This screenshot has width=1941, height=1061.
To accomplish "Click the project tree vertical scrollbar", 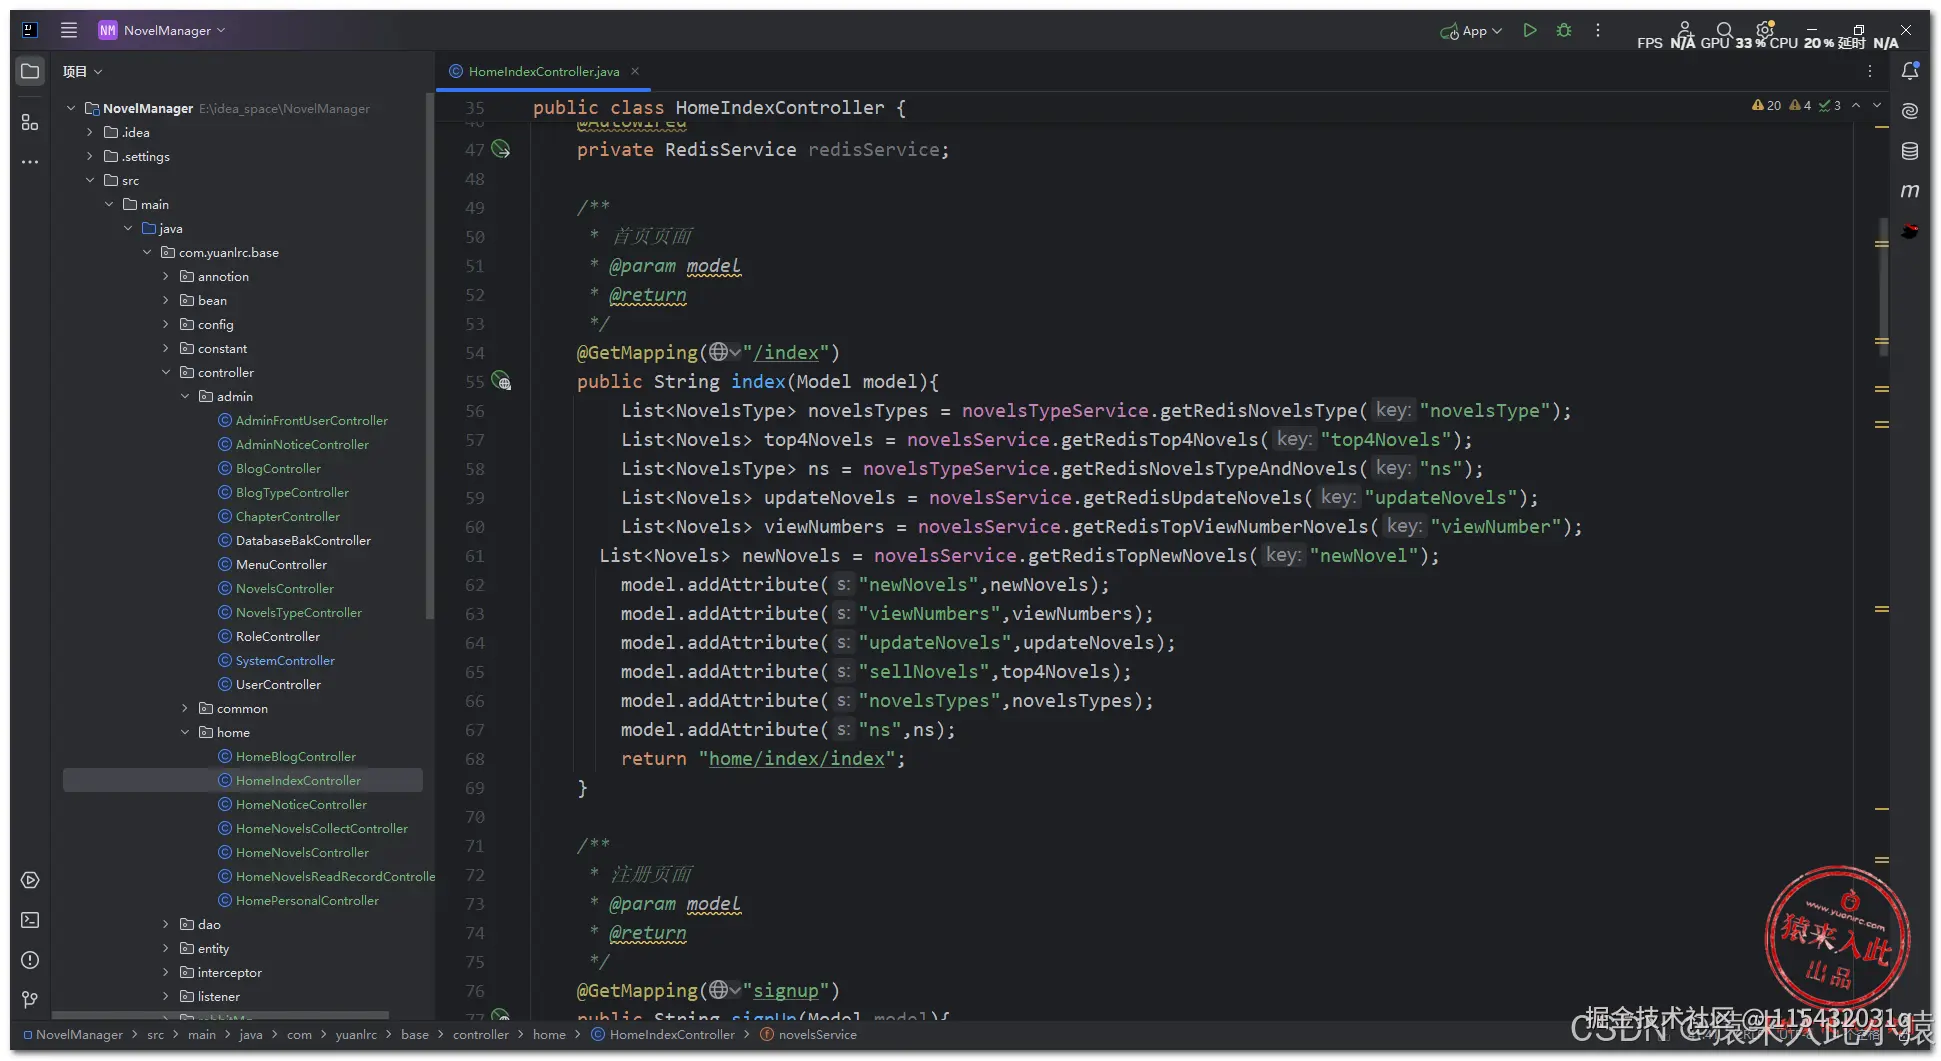I will coord(430,356).
